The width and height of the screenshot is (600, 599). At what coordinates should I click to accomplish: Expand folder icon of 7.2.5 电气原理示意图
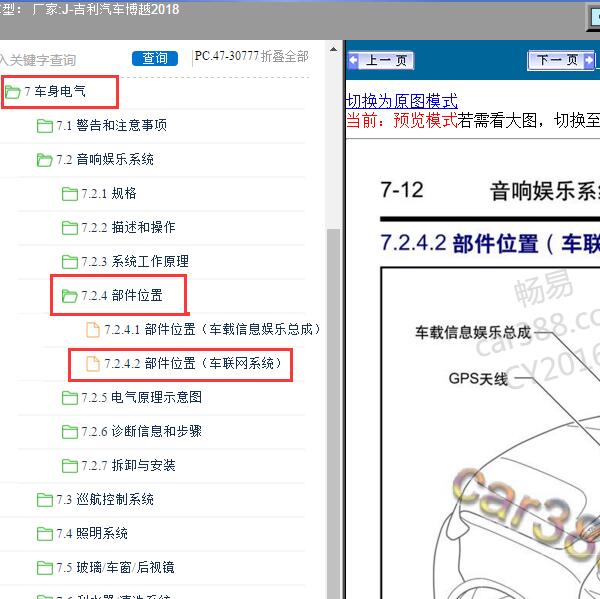click(70, 398)
